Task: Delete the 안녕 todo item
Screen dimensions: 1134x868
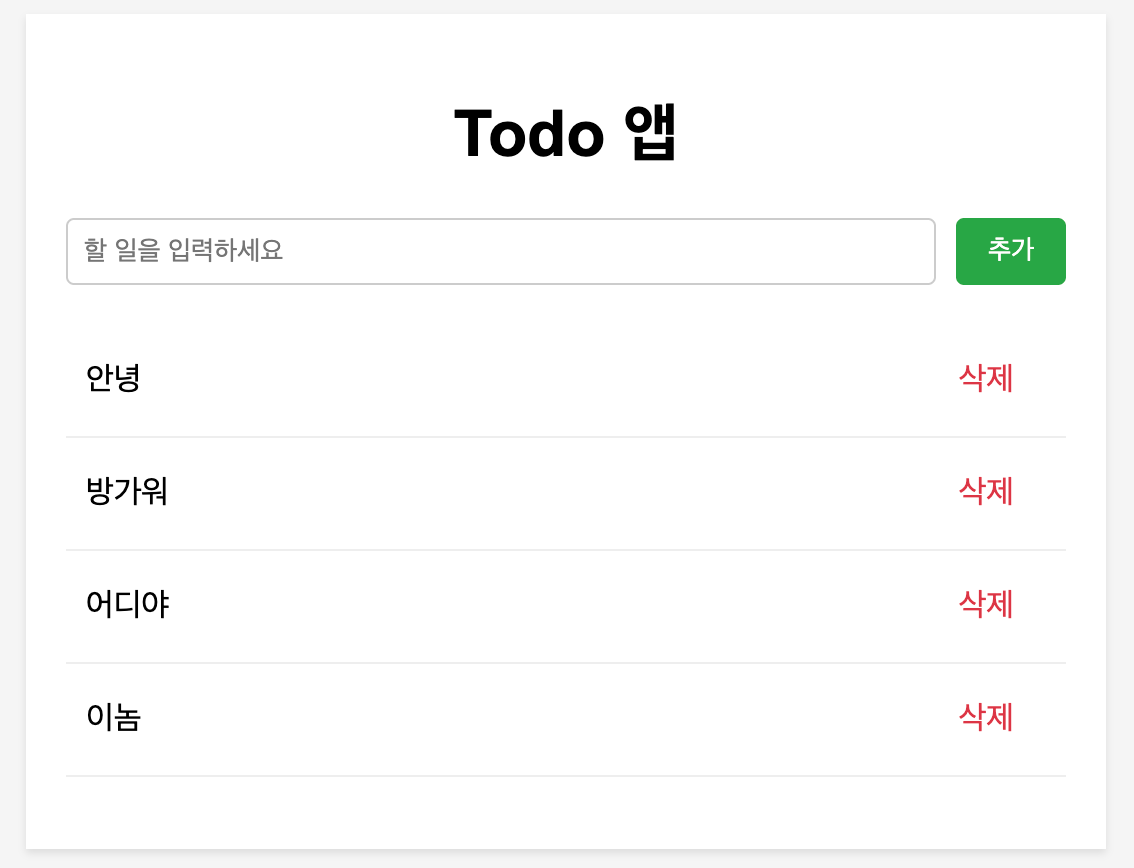Action: [x=985, y=378]
